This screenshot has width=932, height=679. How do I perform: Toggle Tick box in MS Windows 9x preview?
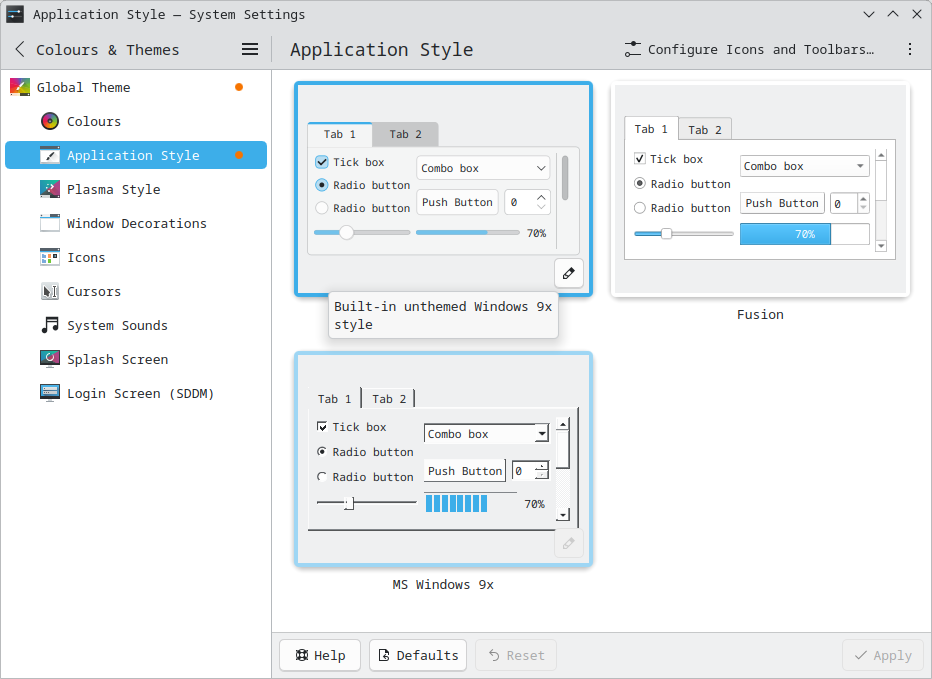tap(322, 427)
